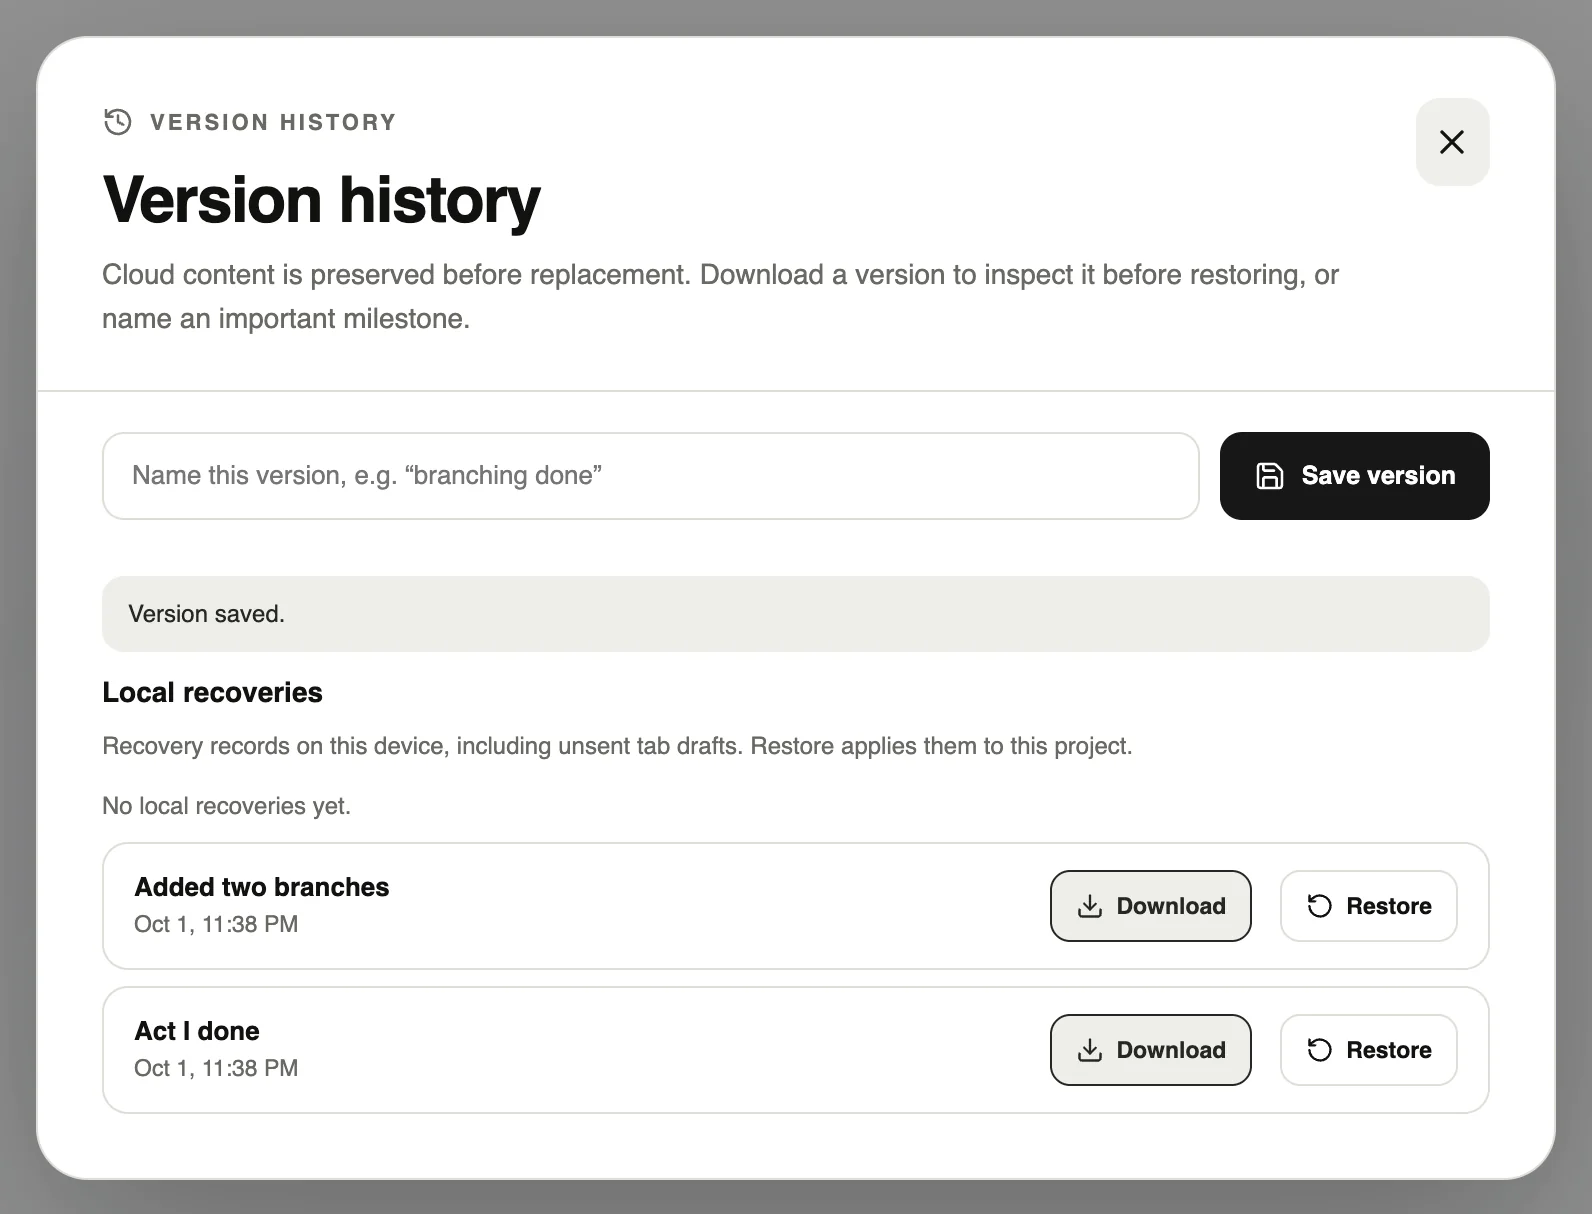
Task: Click the "Version history" main title
Action: (321, 200)
